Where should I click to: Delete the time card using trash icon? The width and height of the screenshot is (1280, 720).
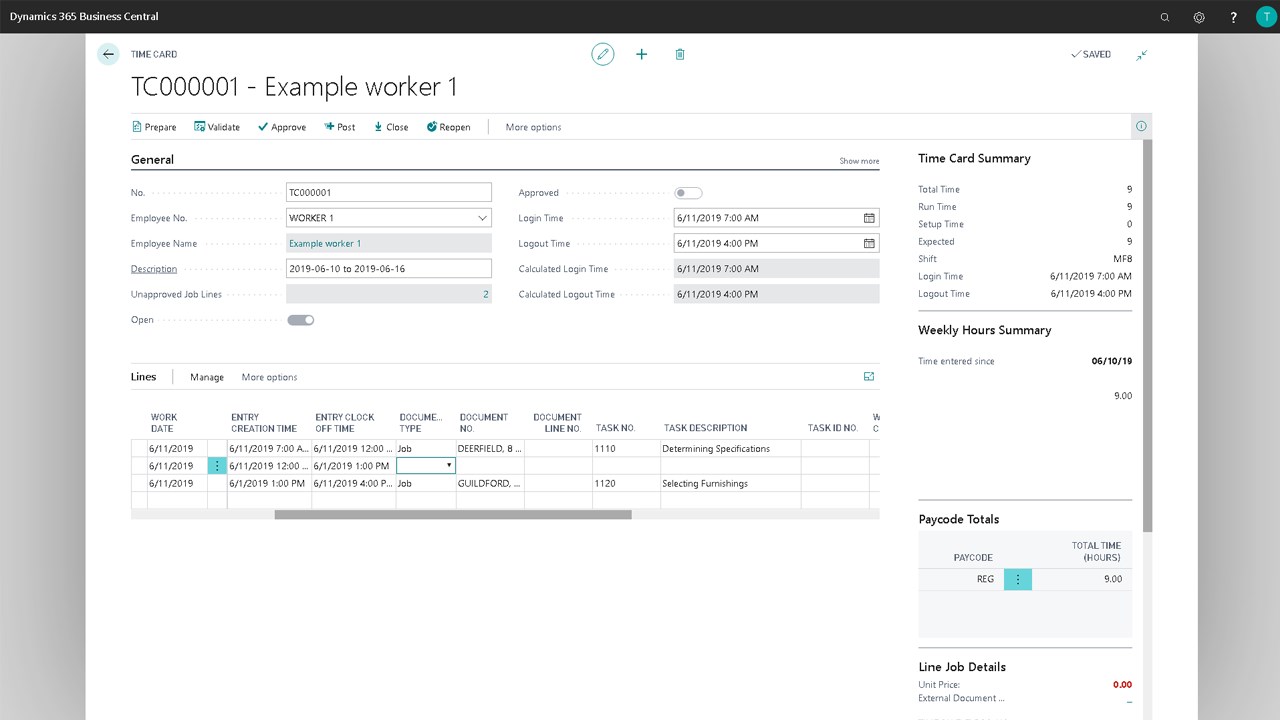point(680,54)
